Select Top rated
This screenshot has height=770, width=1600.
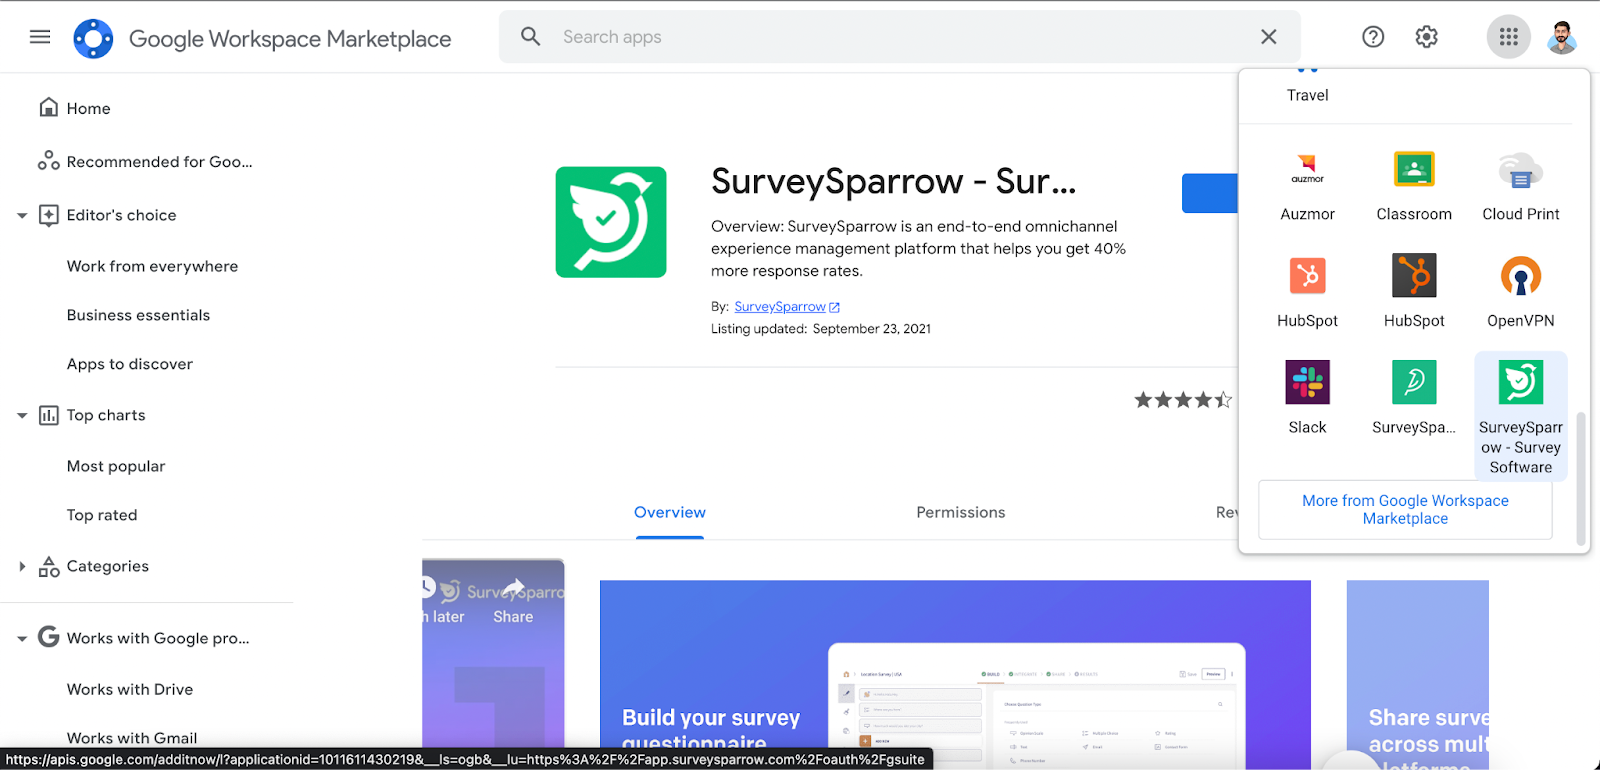[x=102, y=515]
